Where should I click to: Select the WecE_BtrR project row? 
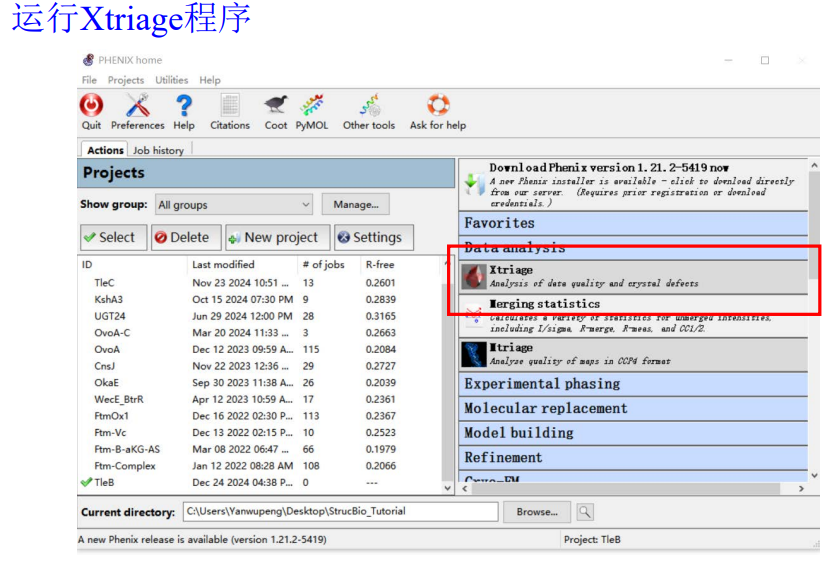point(260,399)
